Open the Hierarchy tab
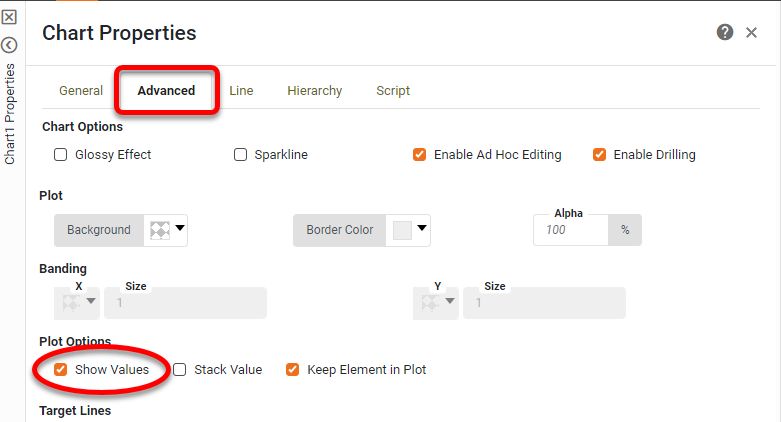Screen dimensions: 781x422 tap(314, 91)
